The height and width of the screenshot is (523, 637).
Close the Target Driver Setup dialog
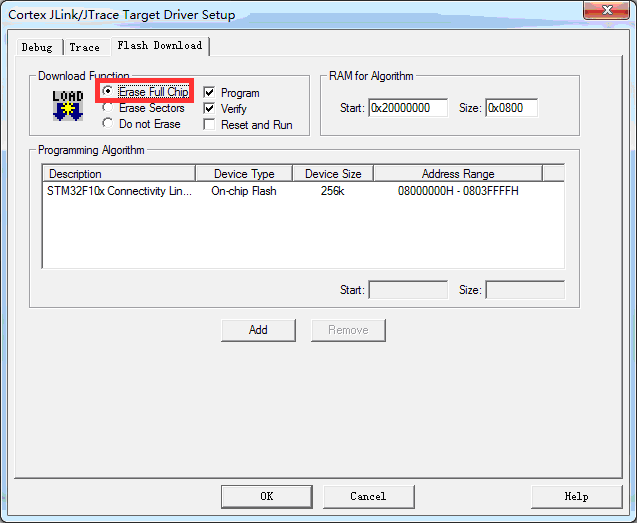607,10
